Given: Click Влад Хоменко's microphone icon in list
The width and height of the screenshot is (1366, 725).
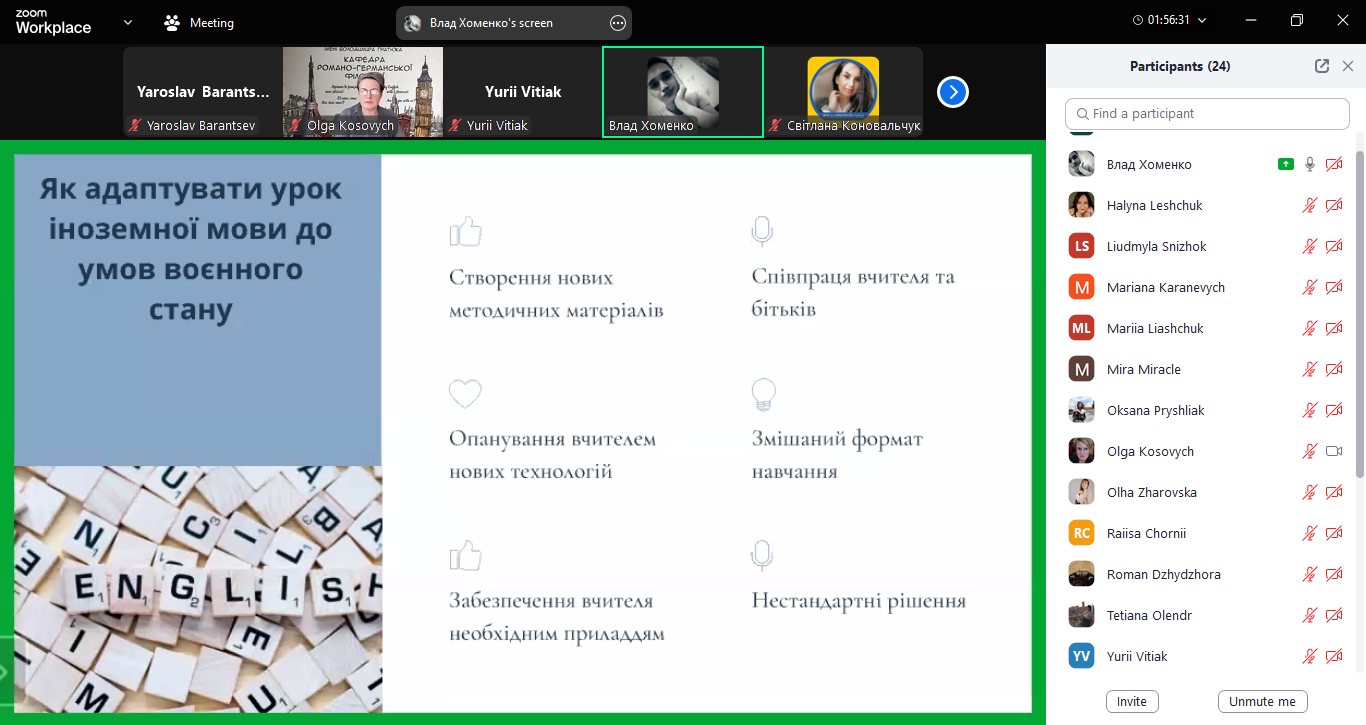Looking at the screenshot, I should click(x=1309, y=164).
